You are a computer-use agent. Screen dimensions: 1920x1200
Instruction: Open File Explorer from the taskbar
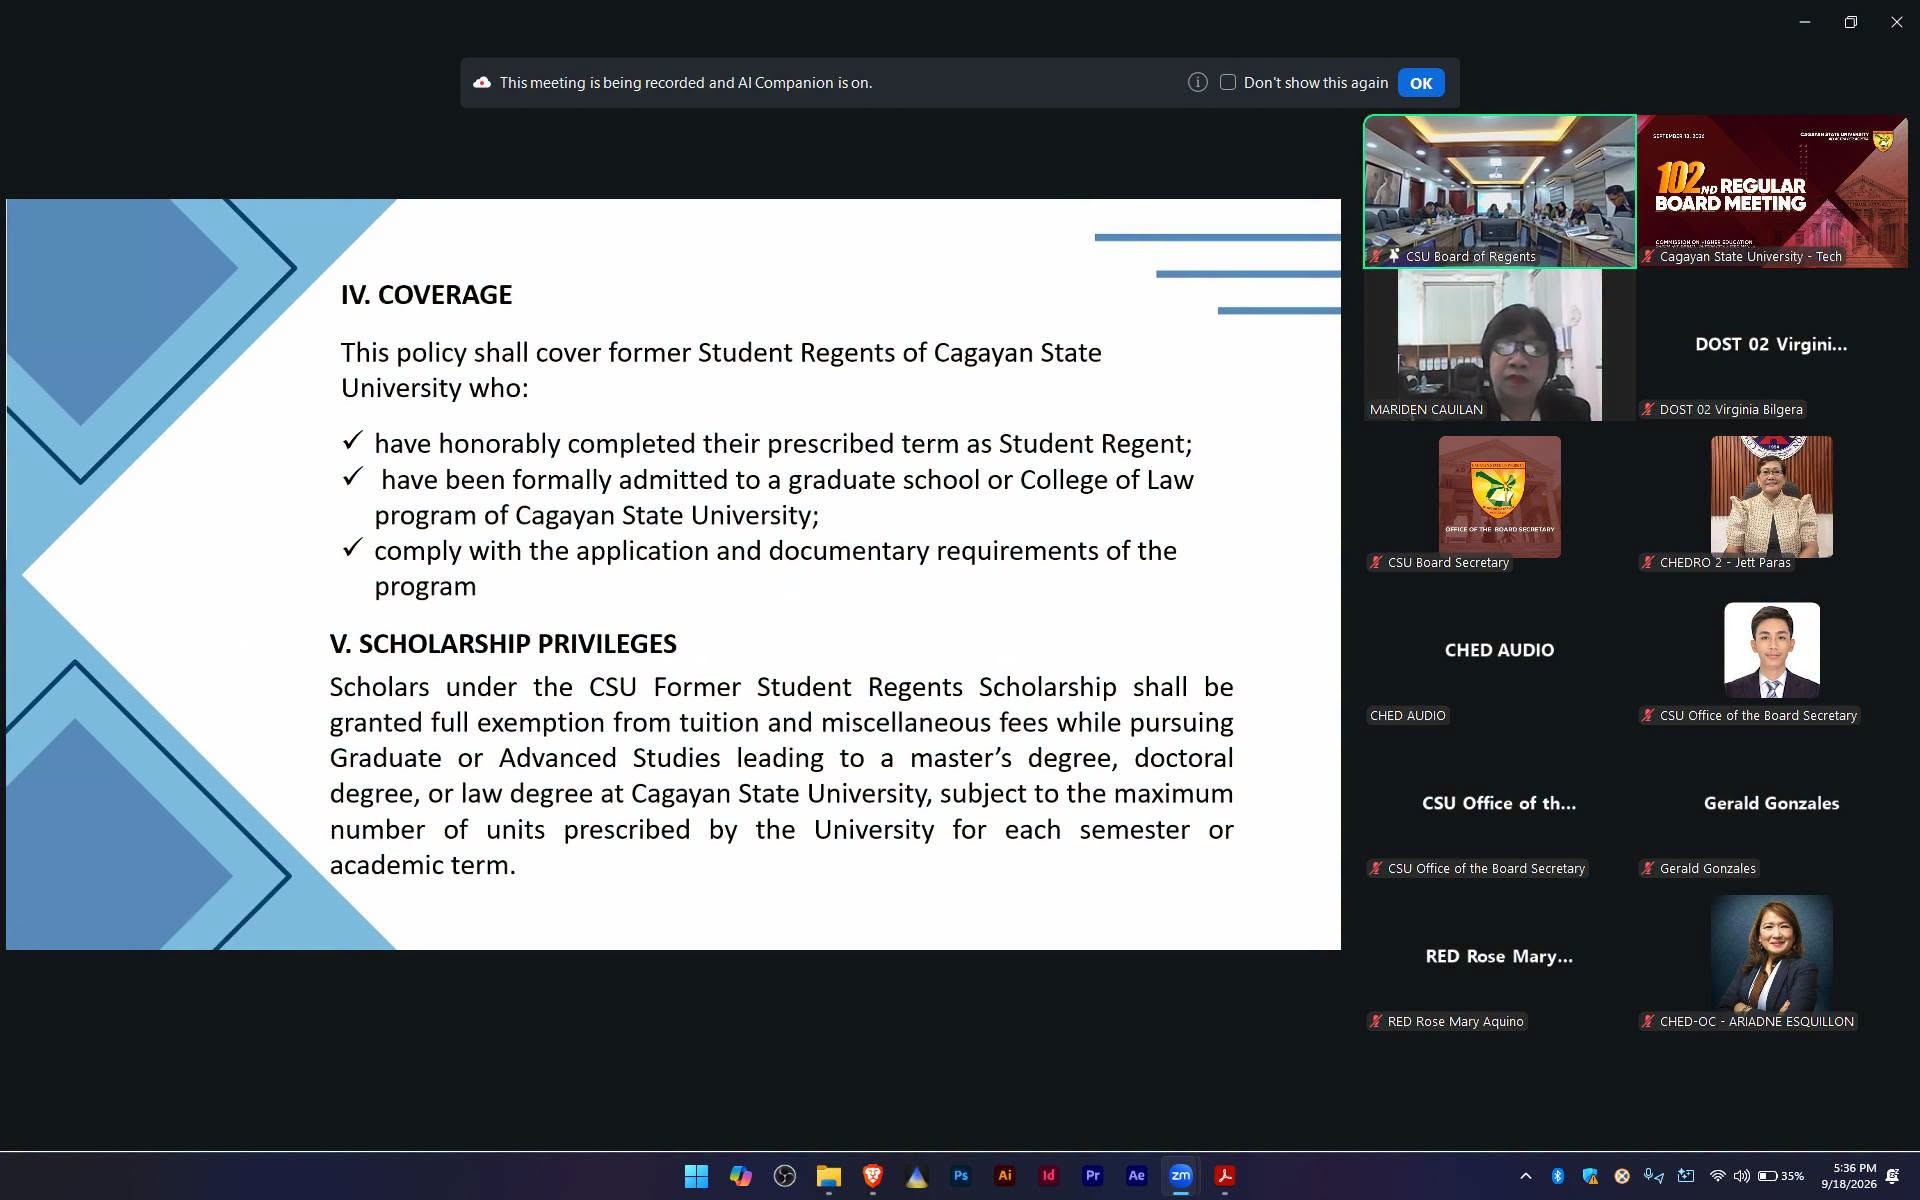pyautogui.click(x=828, y=1176)
